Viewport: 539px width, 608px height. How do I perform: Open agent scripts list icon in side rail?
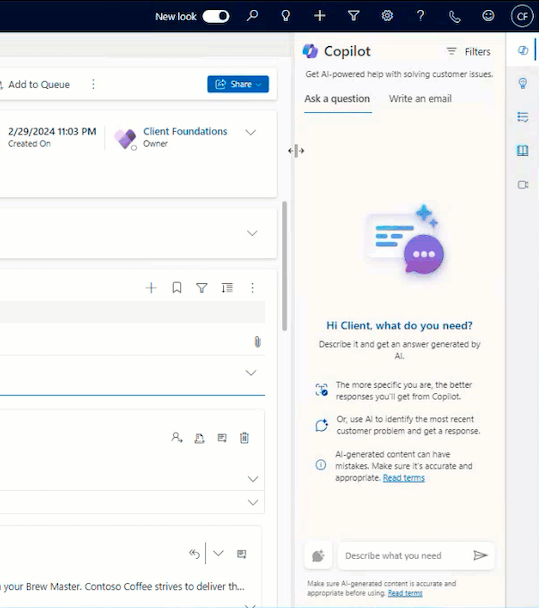pos(523,117)
